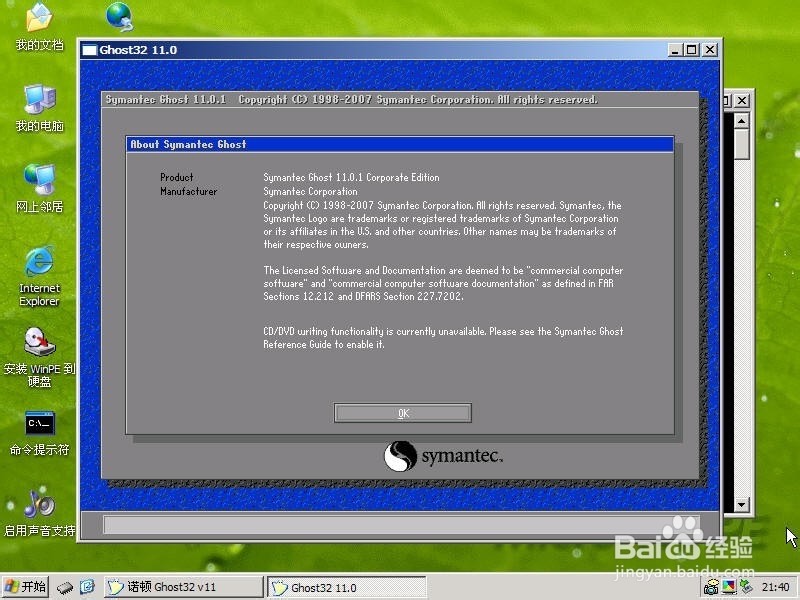Switch to Ghost32 11.0 taskbar item

pyautogui.click(x=347, y=587)
